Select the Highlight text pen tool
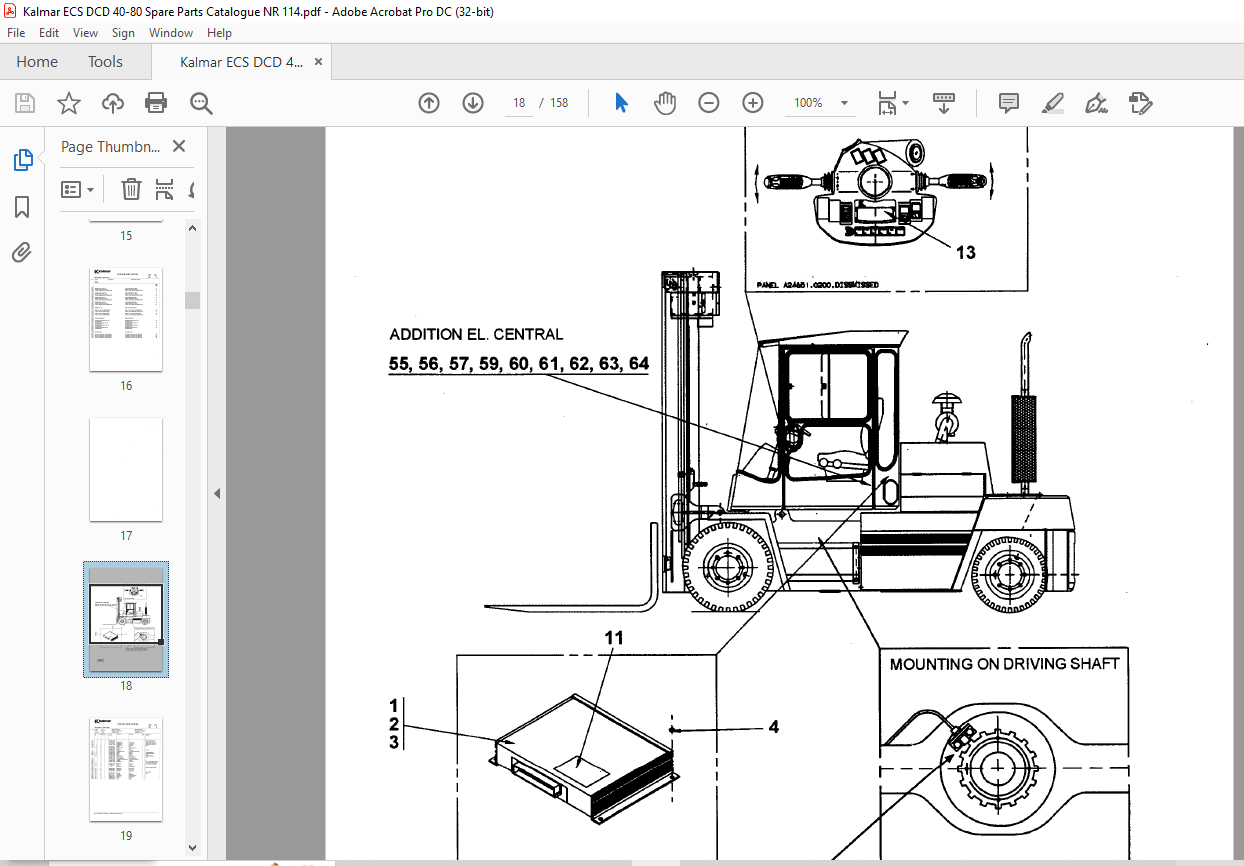Image resolution: width=1244 pixels, height=866 pixels. pos(1053,103)
